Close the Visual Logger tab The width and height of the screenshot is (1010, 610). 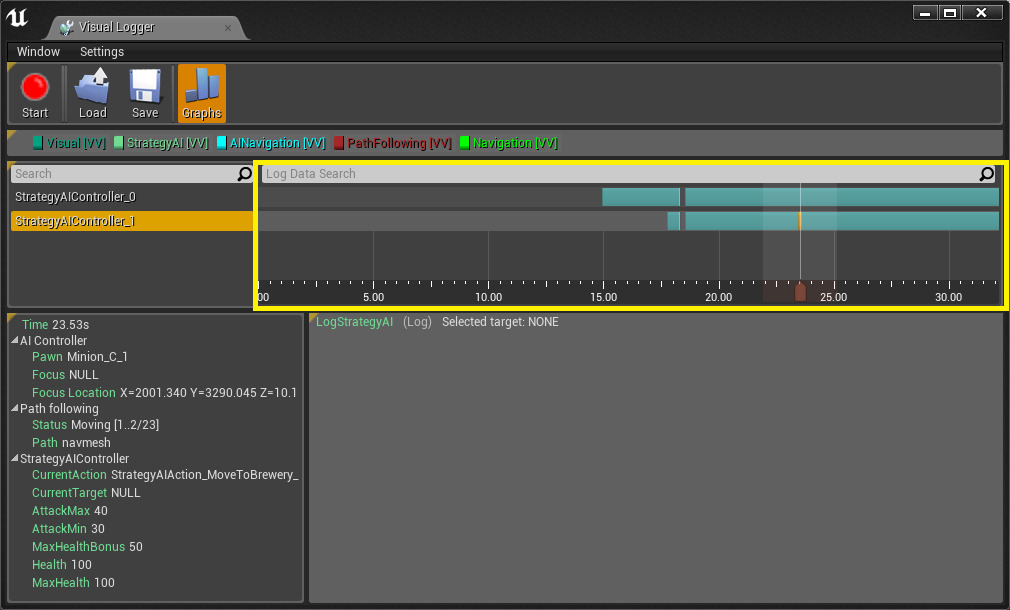click(x=227, y=28)
